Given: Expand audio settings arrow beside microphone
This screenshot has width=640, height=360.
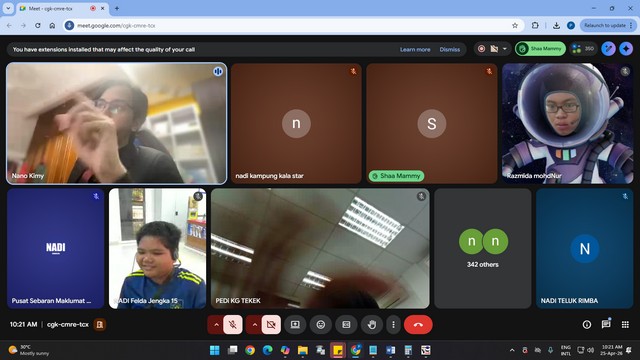Looking at the screenshot, I should (x=216, y=324).
